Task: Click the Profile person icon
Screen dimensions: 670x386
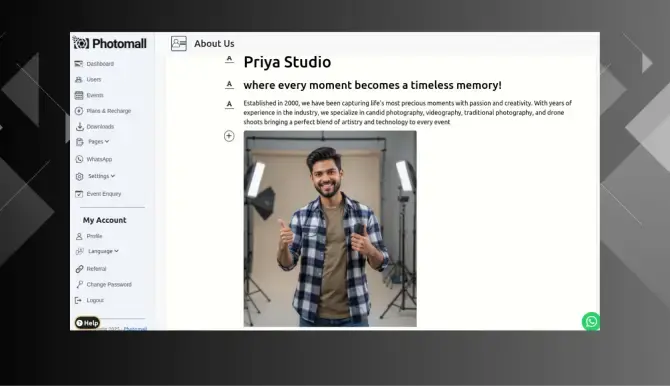Action: [x=79, y=236]
